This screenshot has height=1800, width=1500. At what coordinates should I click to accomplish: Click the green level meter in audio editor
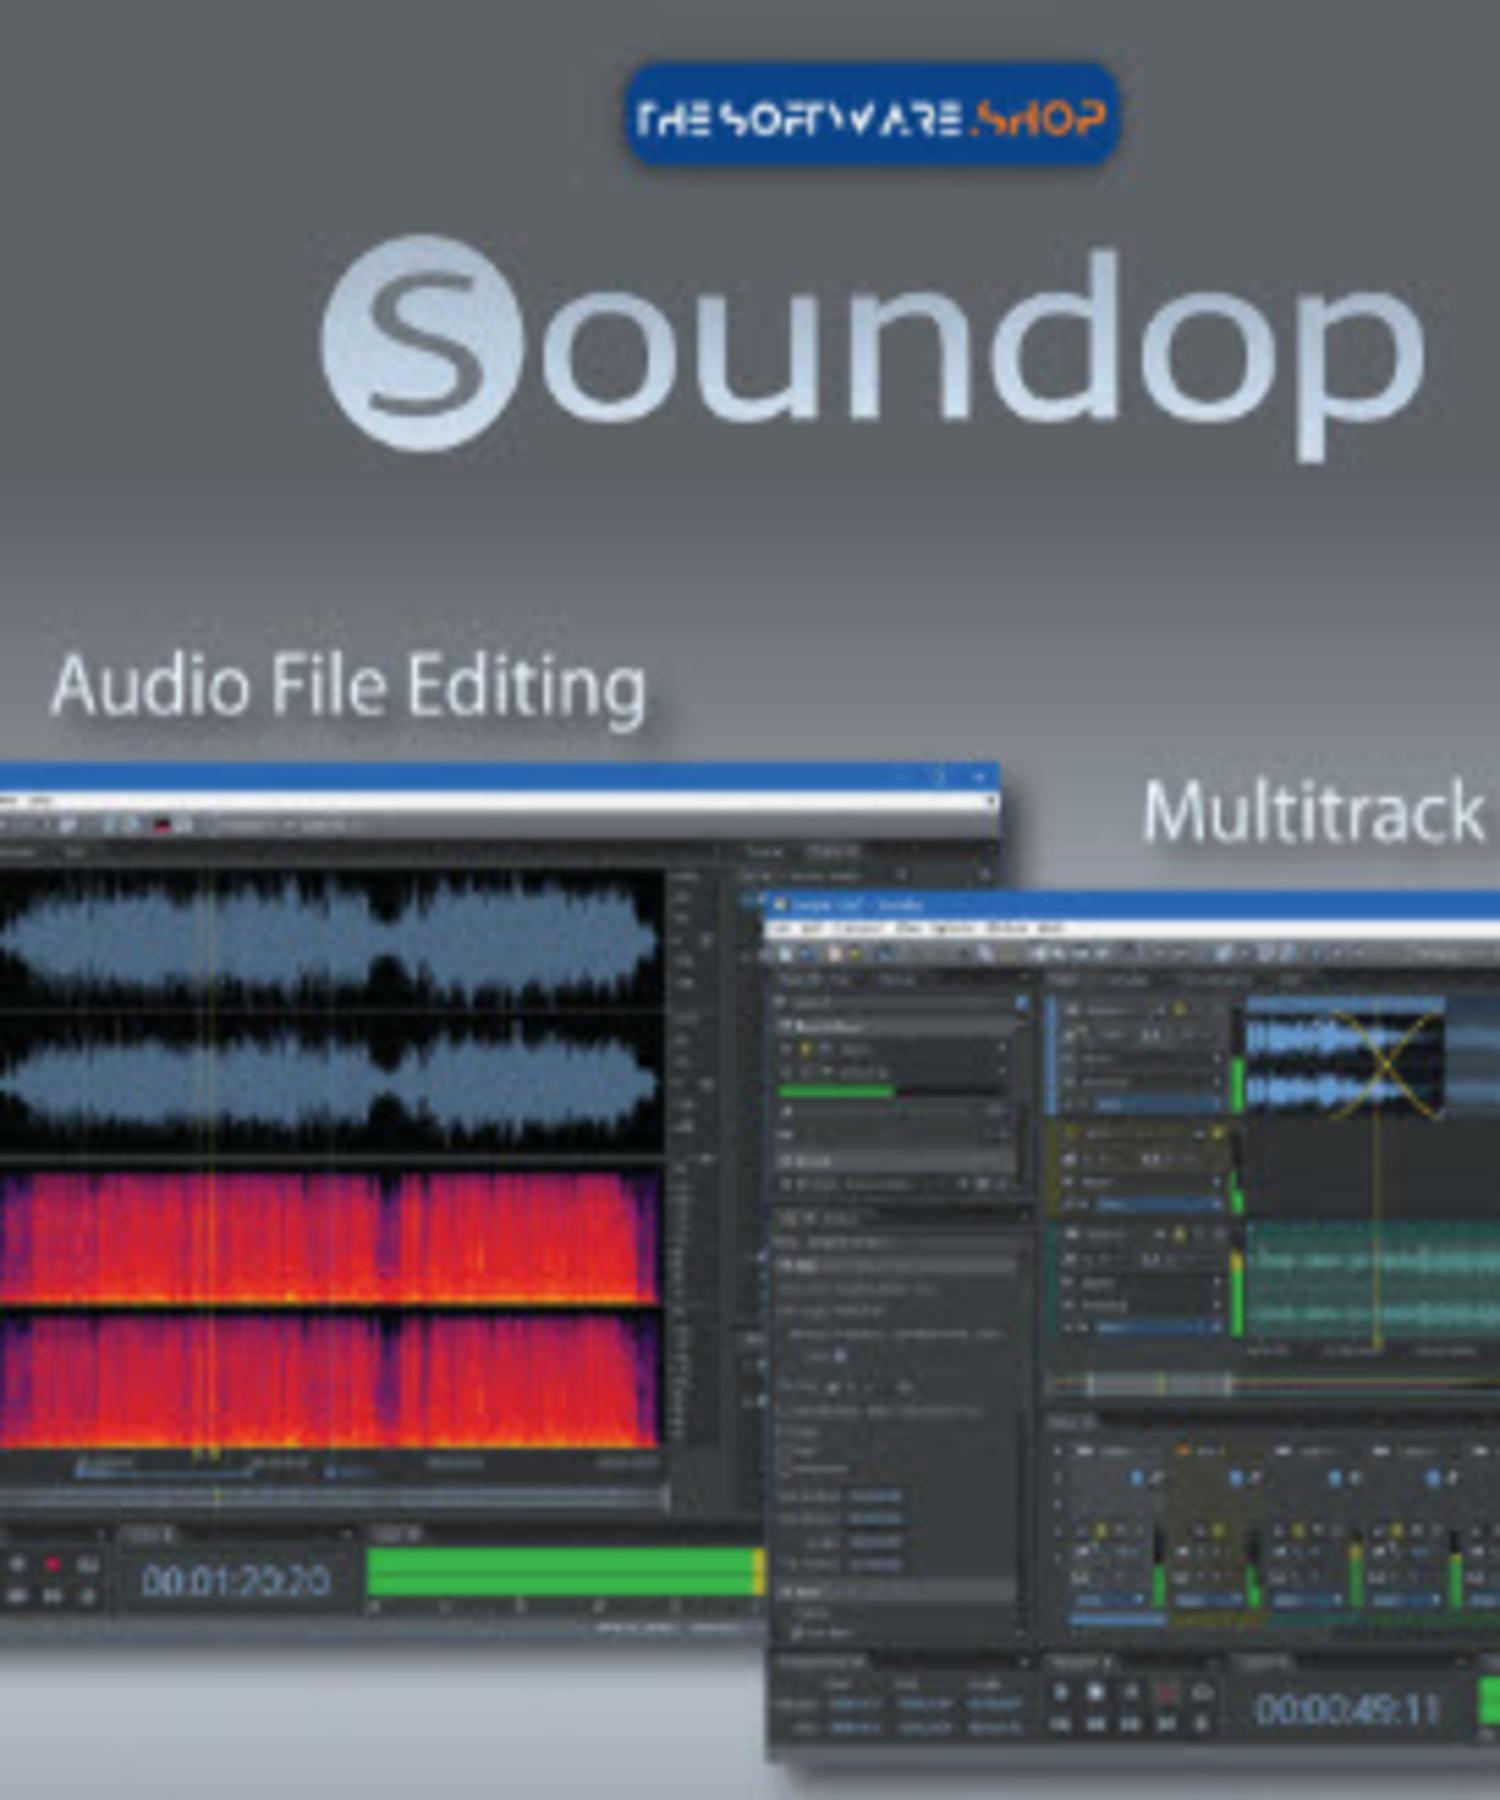(x=566, y=1571)
